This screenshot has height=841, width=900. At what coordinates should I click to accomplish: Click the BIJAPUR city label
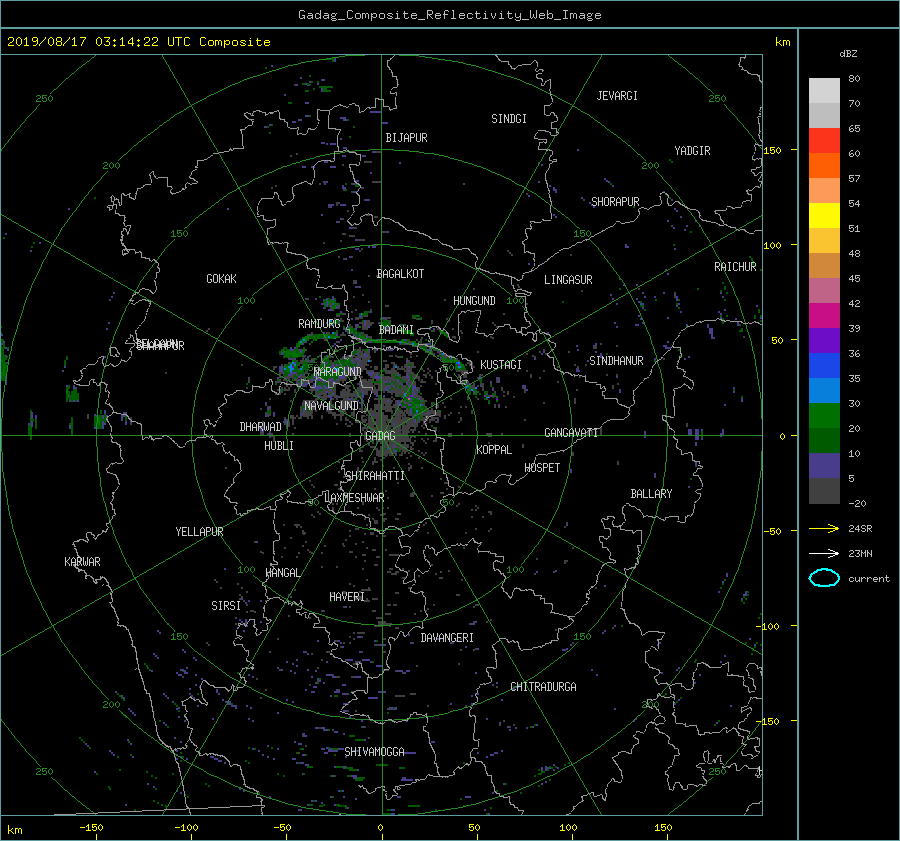point(406,138)
